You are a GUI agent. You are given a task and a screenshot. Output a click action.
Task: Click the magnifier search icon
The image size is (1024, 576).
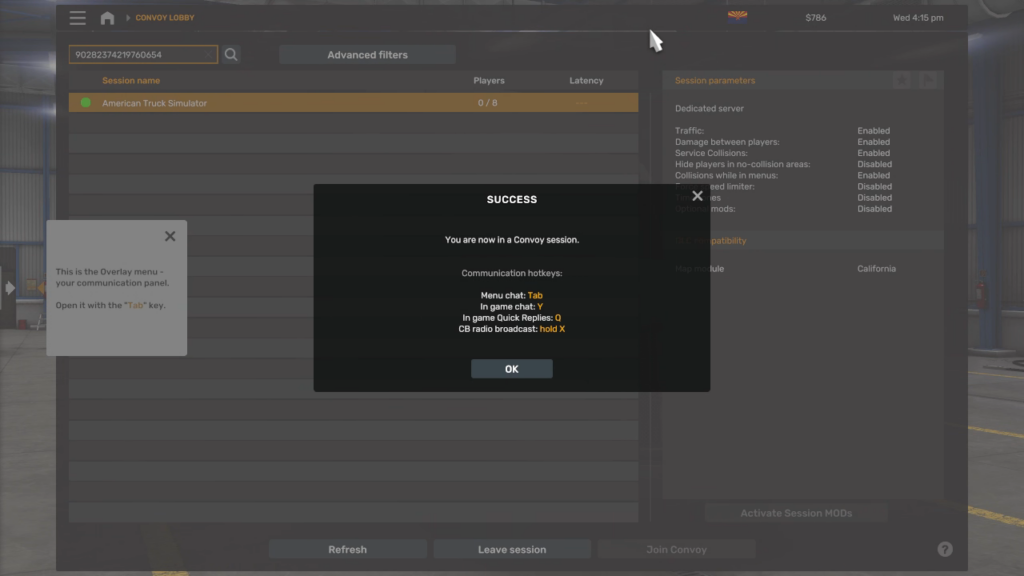click(x=231, y=55)
